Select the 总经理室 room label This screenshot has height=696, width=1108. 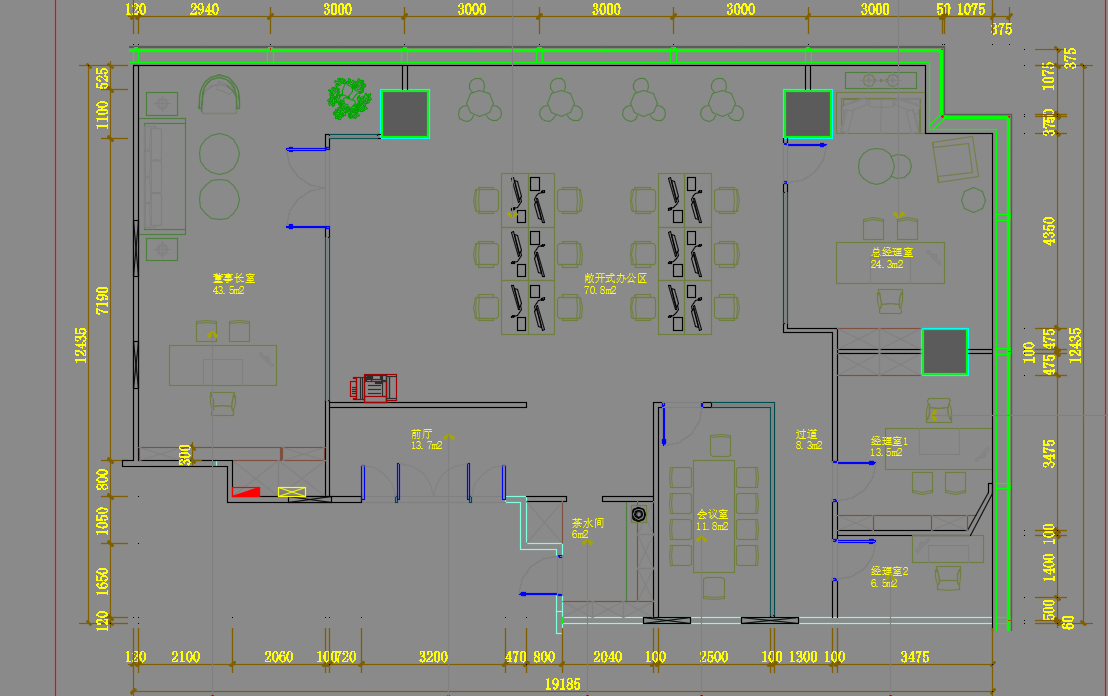click(x=891, y=253)
